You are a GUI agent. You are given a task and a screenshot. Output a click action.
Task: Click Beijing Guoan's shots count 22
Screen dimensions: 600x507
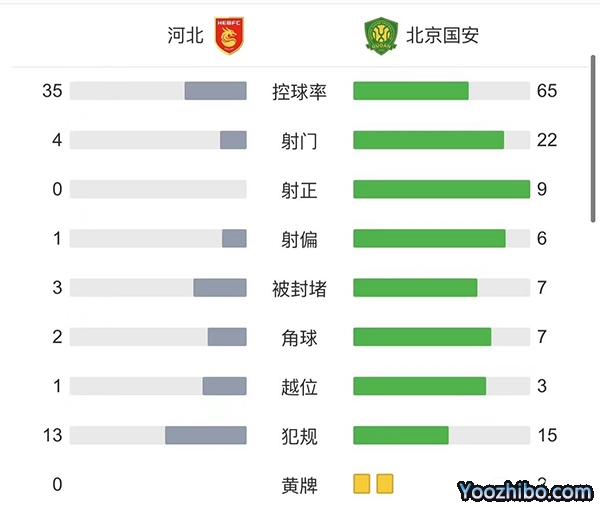(x=547, y=140)
